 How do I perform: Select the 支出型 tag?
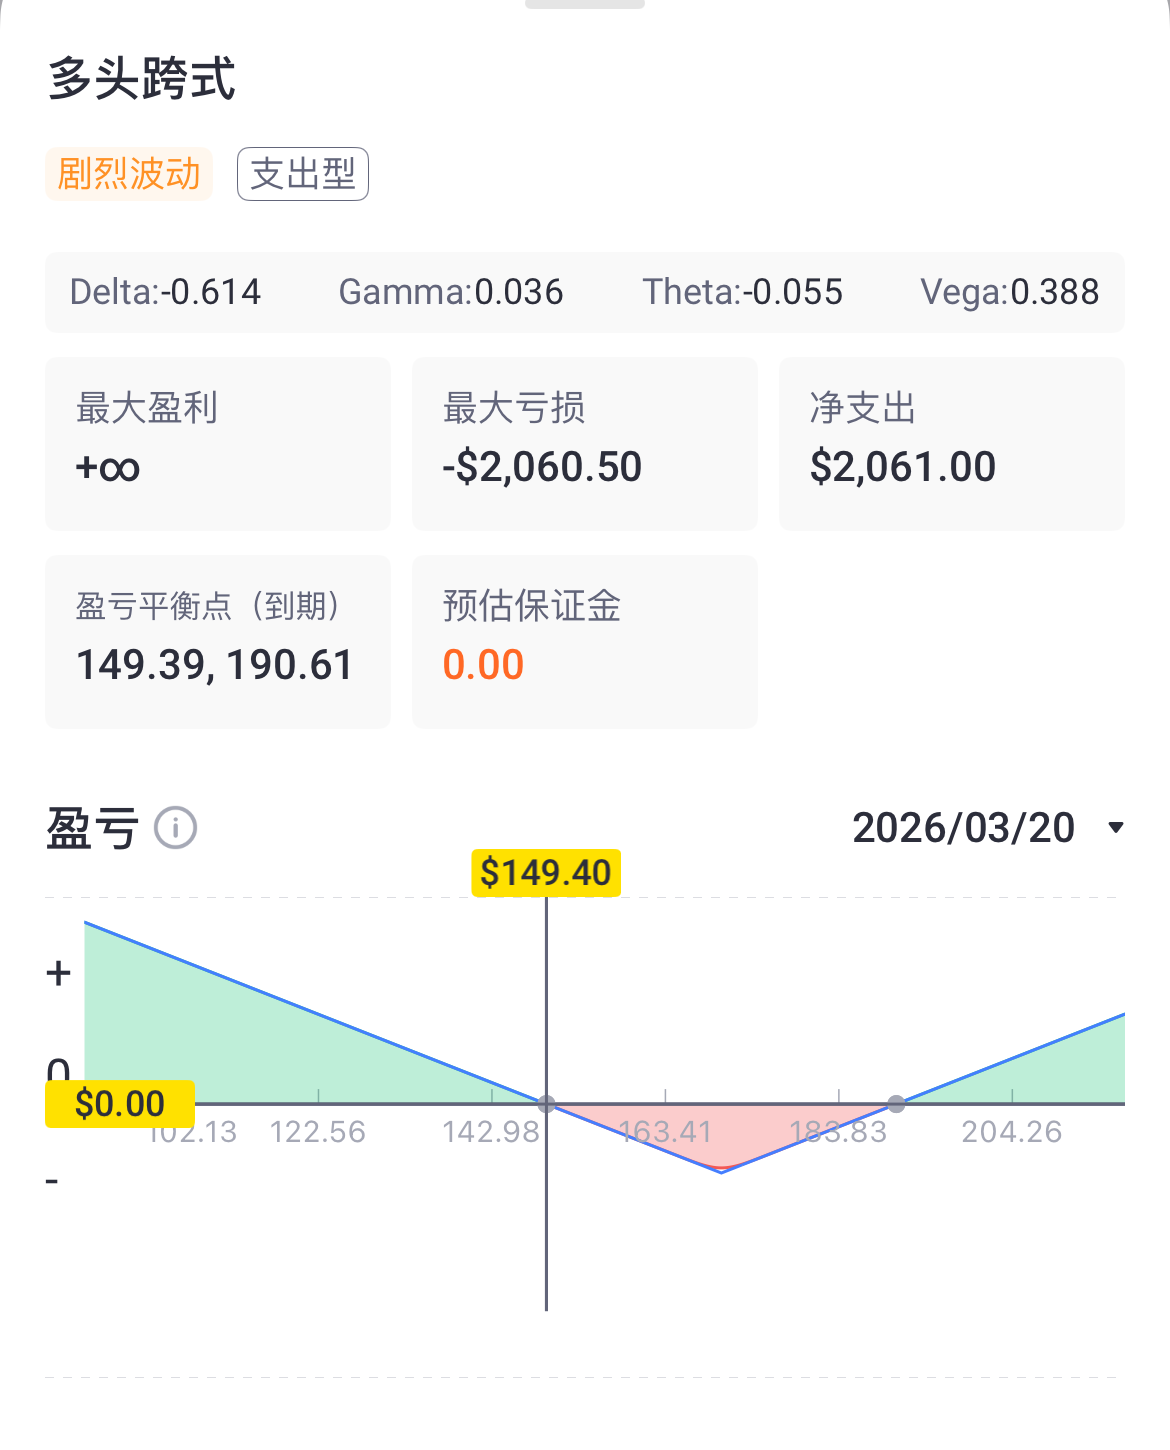(x=303, y=174)
